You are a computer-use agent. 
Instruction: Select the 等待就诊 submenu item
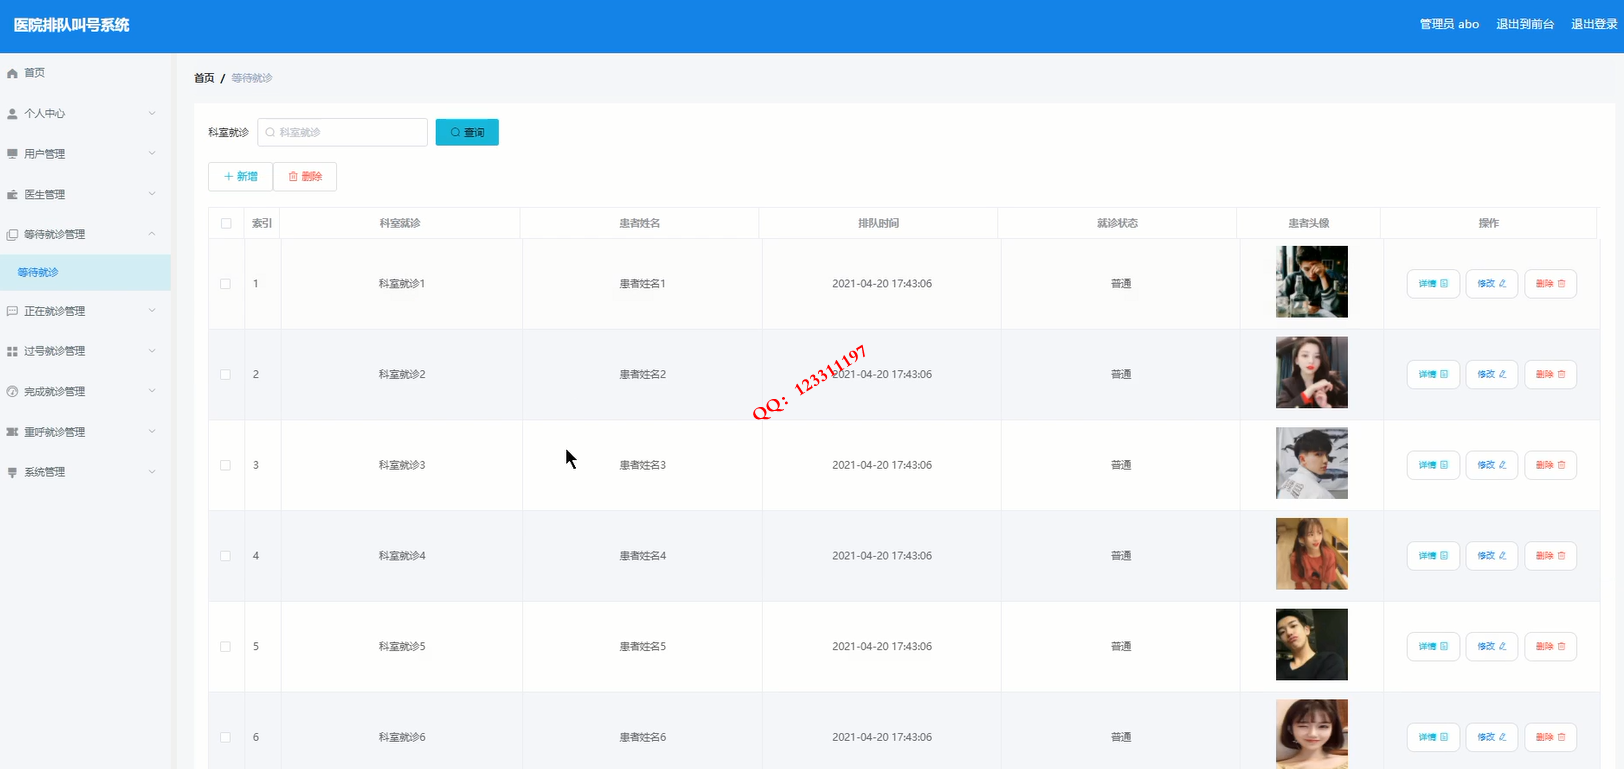(x=85, y=272)
